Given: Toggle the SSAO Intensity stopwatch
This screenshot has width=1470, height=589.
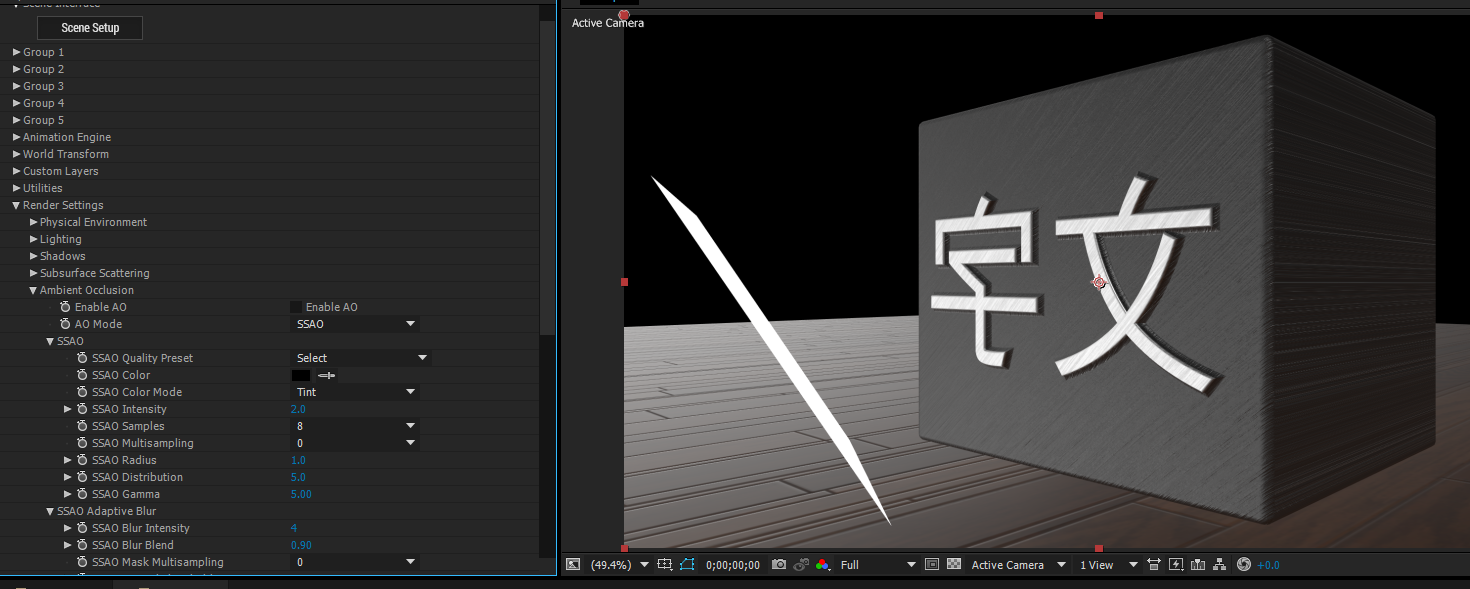Looking at the screenshot, I should [82, 409].
